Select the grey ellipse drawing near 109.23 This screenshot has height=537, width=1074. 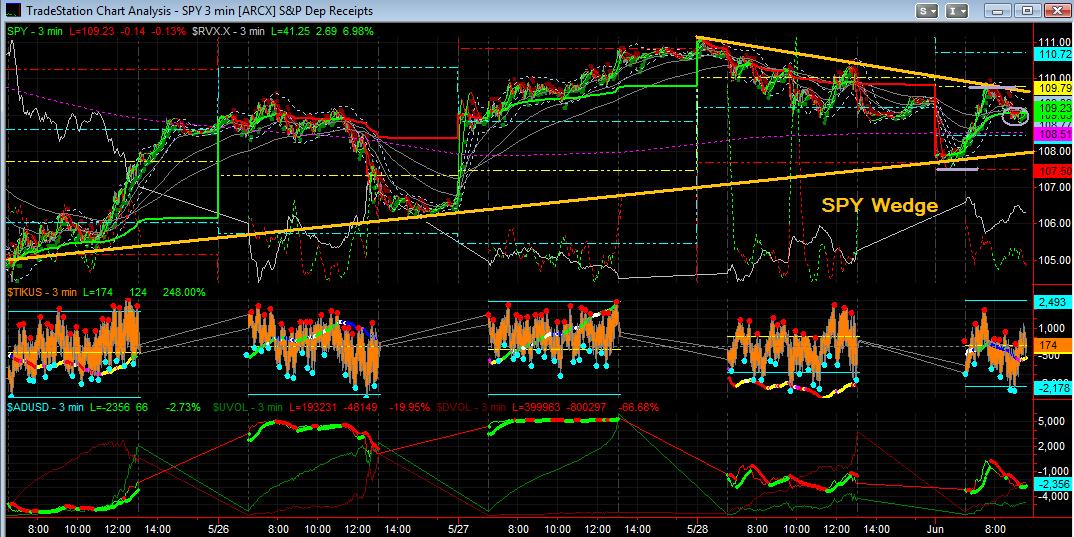point(1015,116)
